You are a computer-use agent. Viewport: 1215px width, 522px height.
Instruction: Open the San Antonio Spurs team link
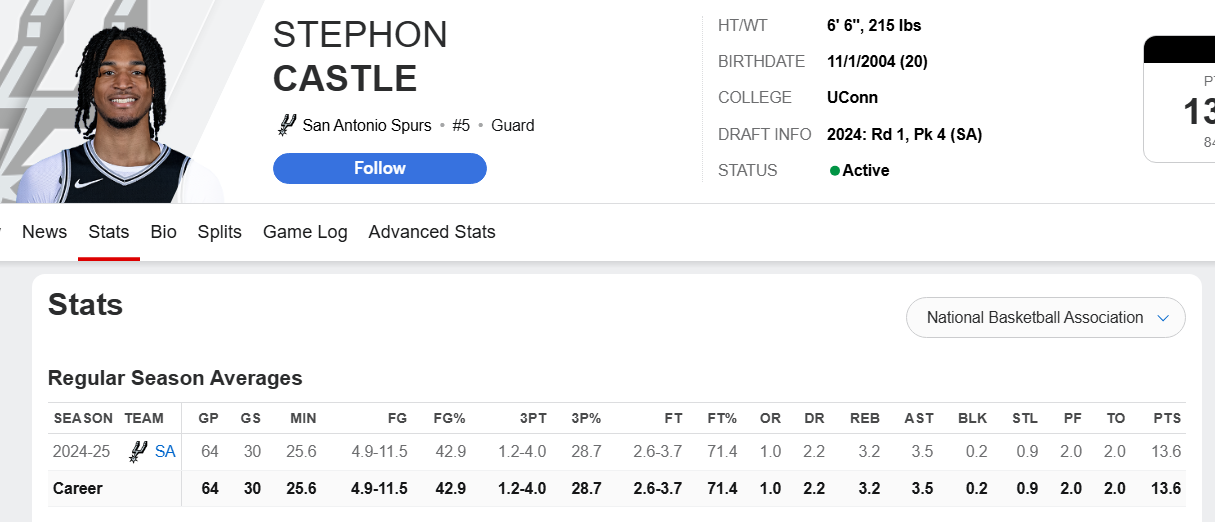[x=367, y=125]
